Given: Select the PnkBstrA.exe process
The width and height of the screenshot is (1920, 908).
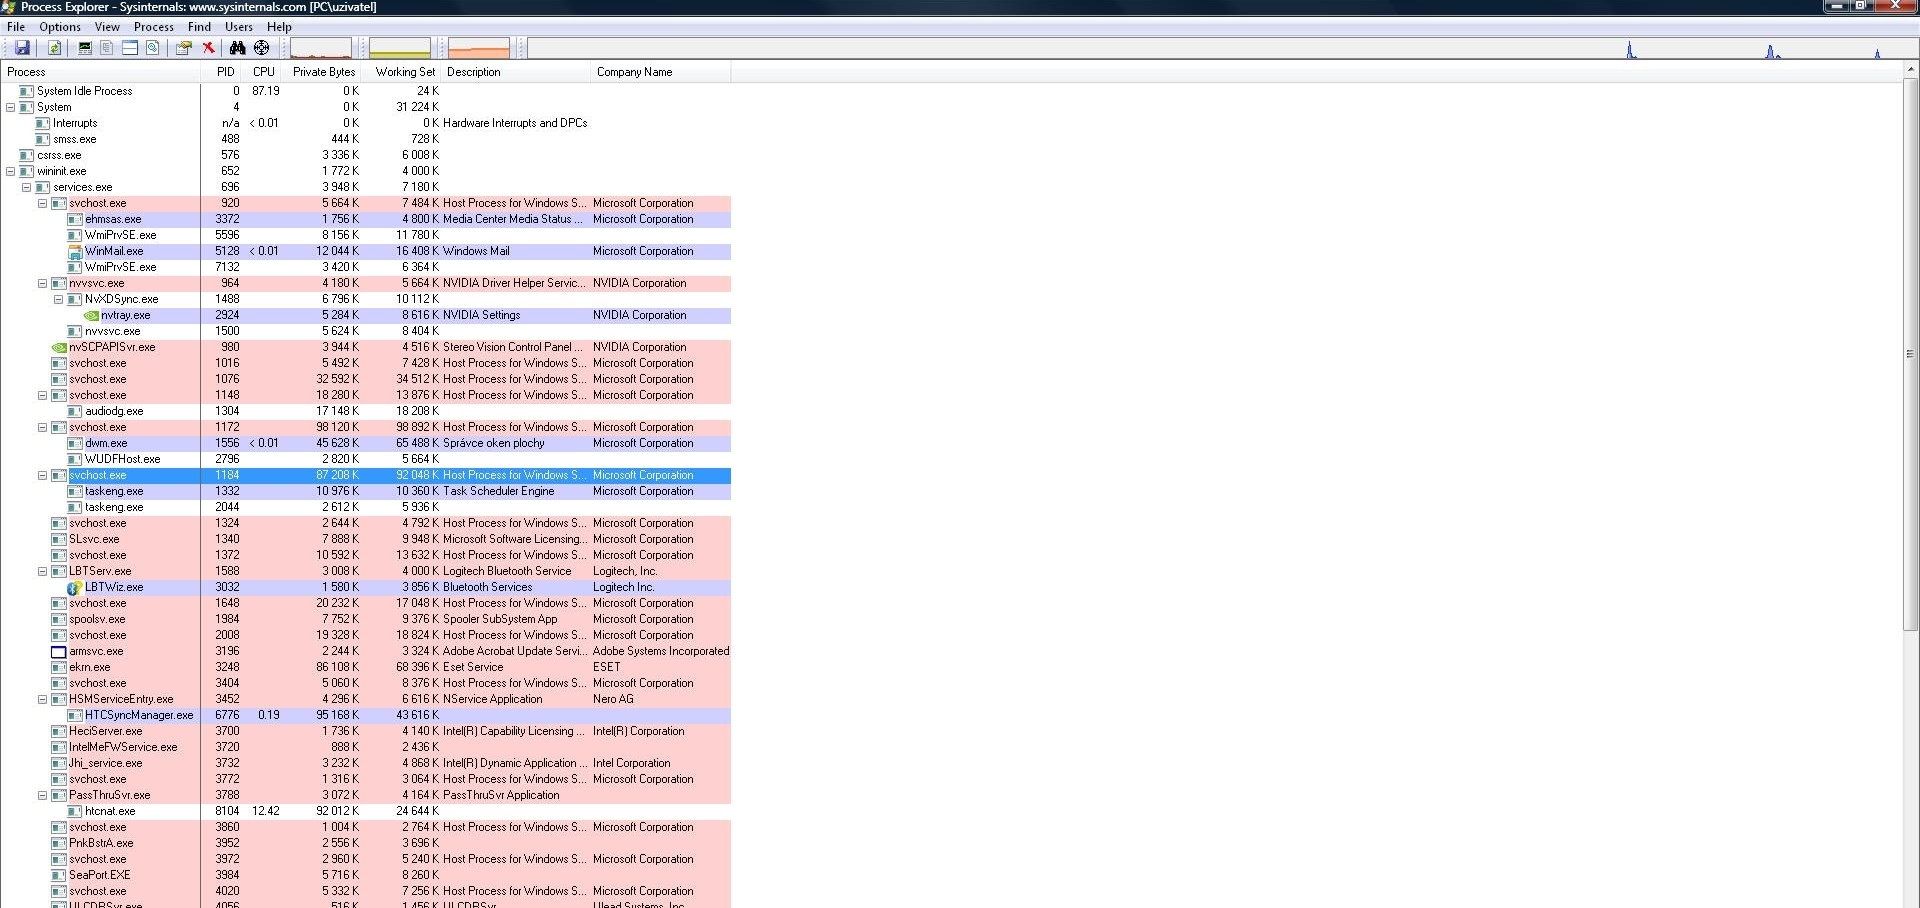Looking at the screenshot, I should point(365,843).
